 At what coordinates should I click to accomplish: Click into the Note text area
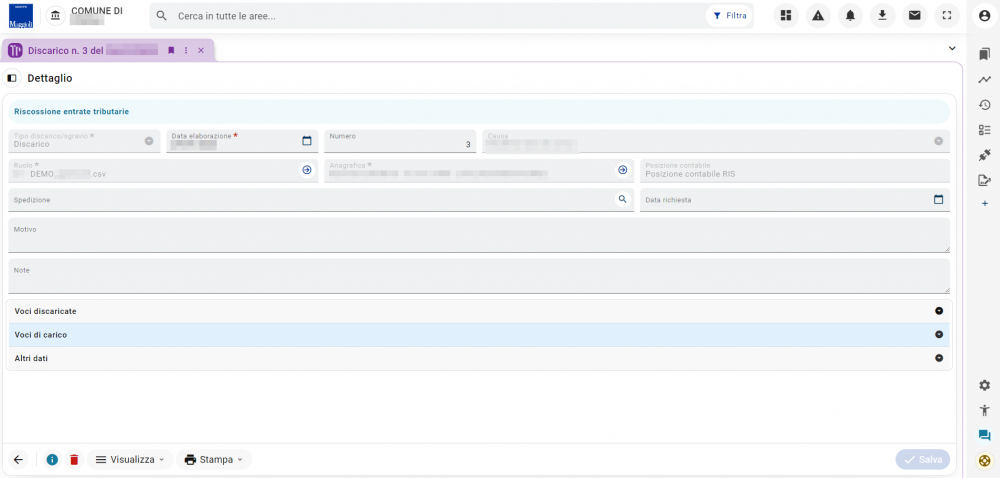pos(479,276)
